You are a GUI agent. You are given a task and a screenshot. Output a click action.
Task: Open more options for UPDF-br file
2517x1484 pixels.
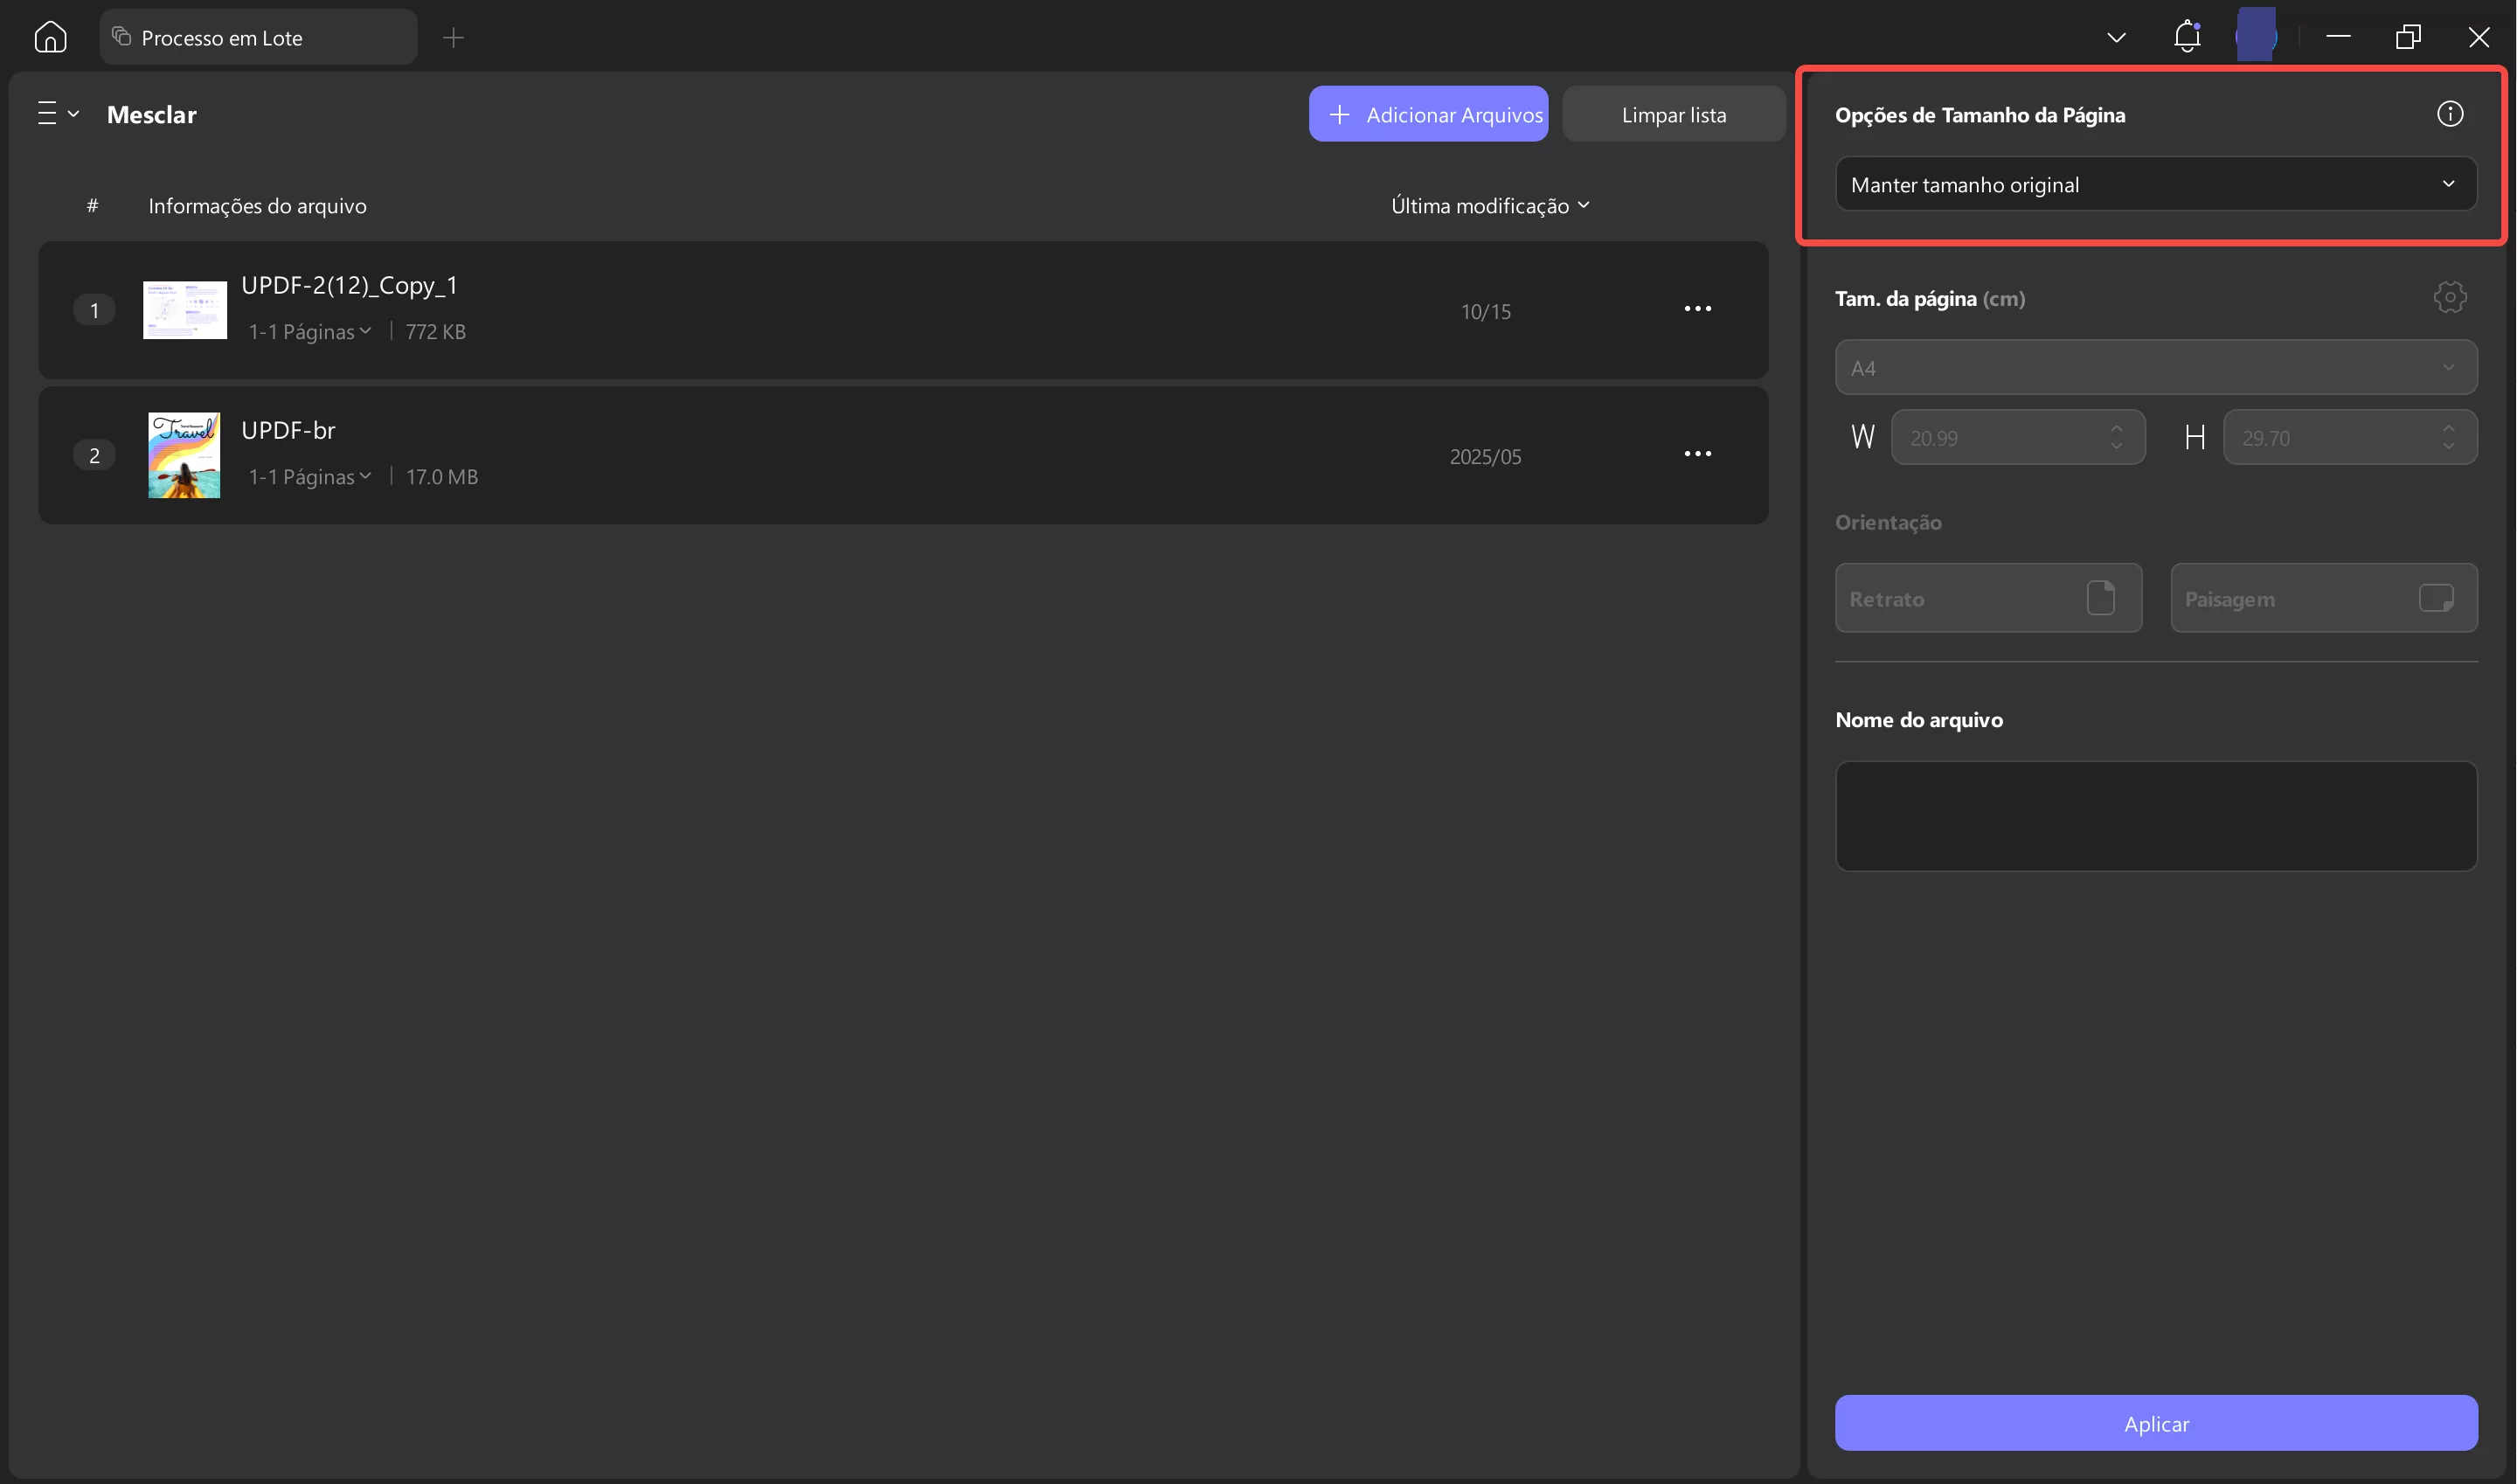point(1697,454)
